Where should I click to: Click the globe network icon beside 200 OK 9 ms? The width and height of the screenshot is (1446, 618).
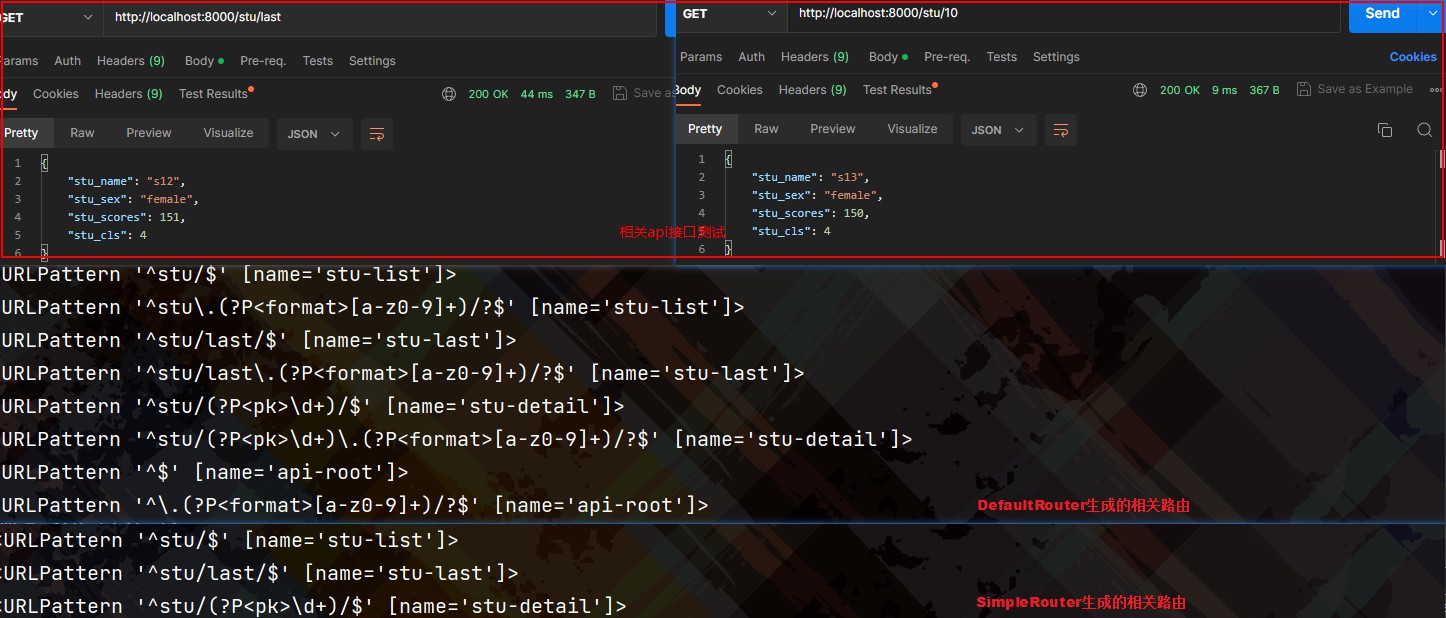pyautogui.click(x=1140, y=90)
